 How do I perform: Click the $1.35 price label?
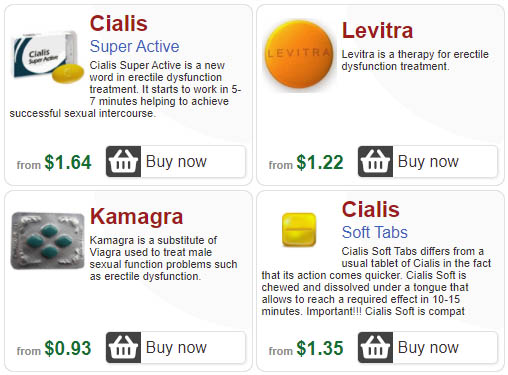click(x=320, y=348)
